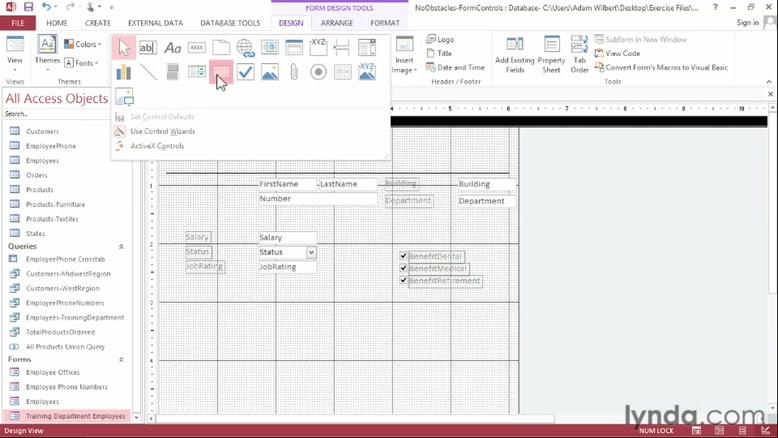Switch to the FORMAT tab
The image size is (778, 438).
click(385, 23)
